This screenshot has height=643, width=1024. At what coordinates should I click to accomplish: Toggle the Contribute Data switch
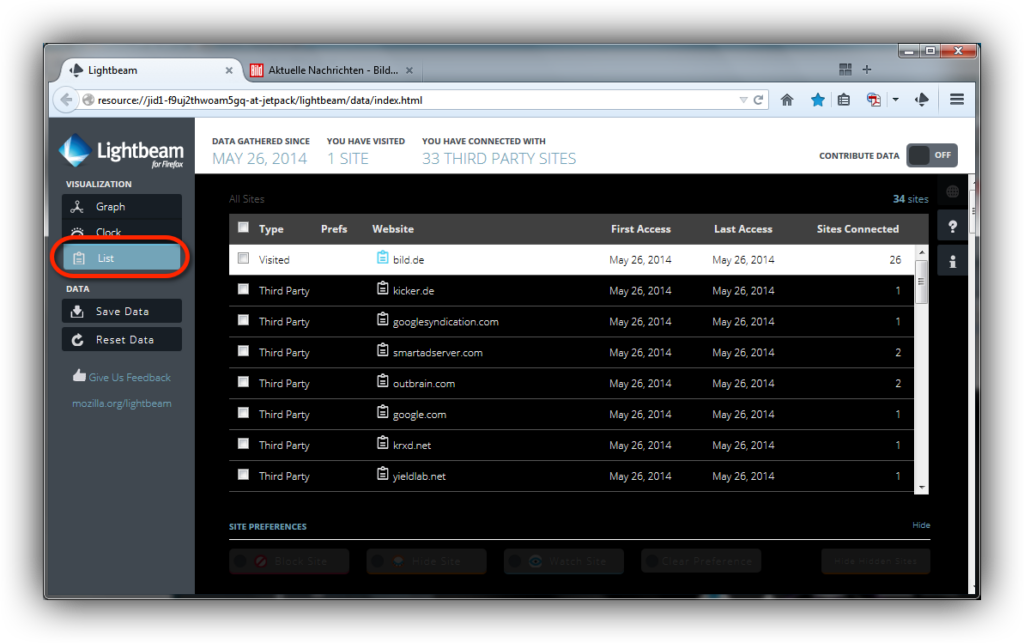931,155
